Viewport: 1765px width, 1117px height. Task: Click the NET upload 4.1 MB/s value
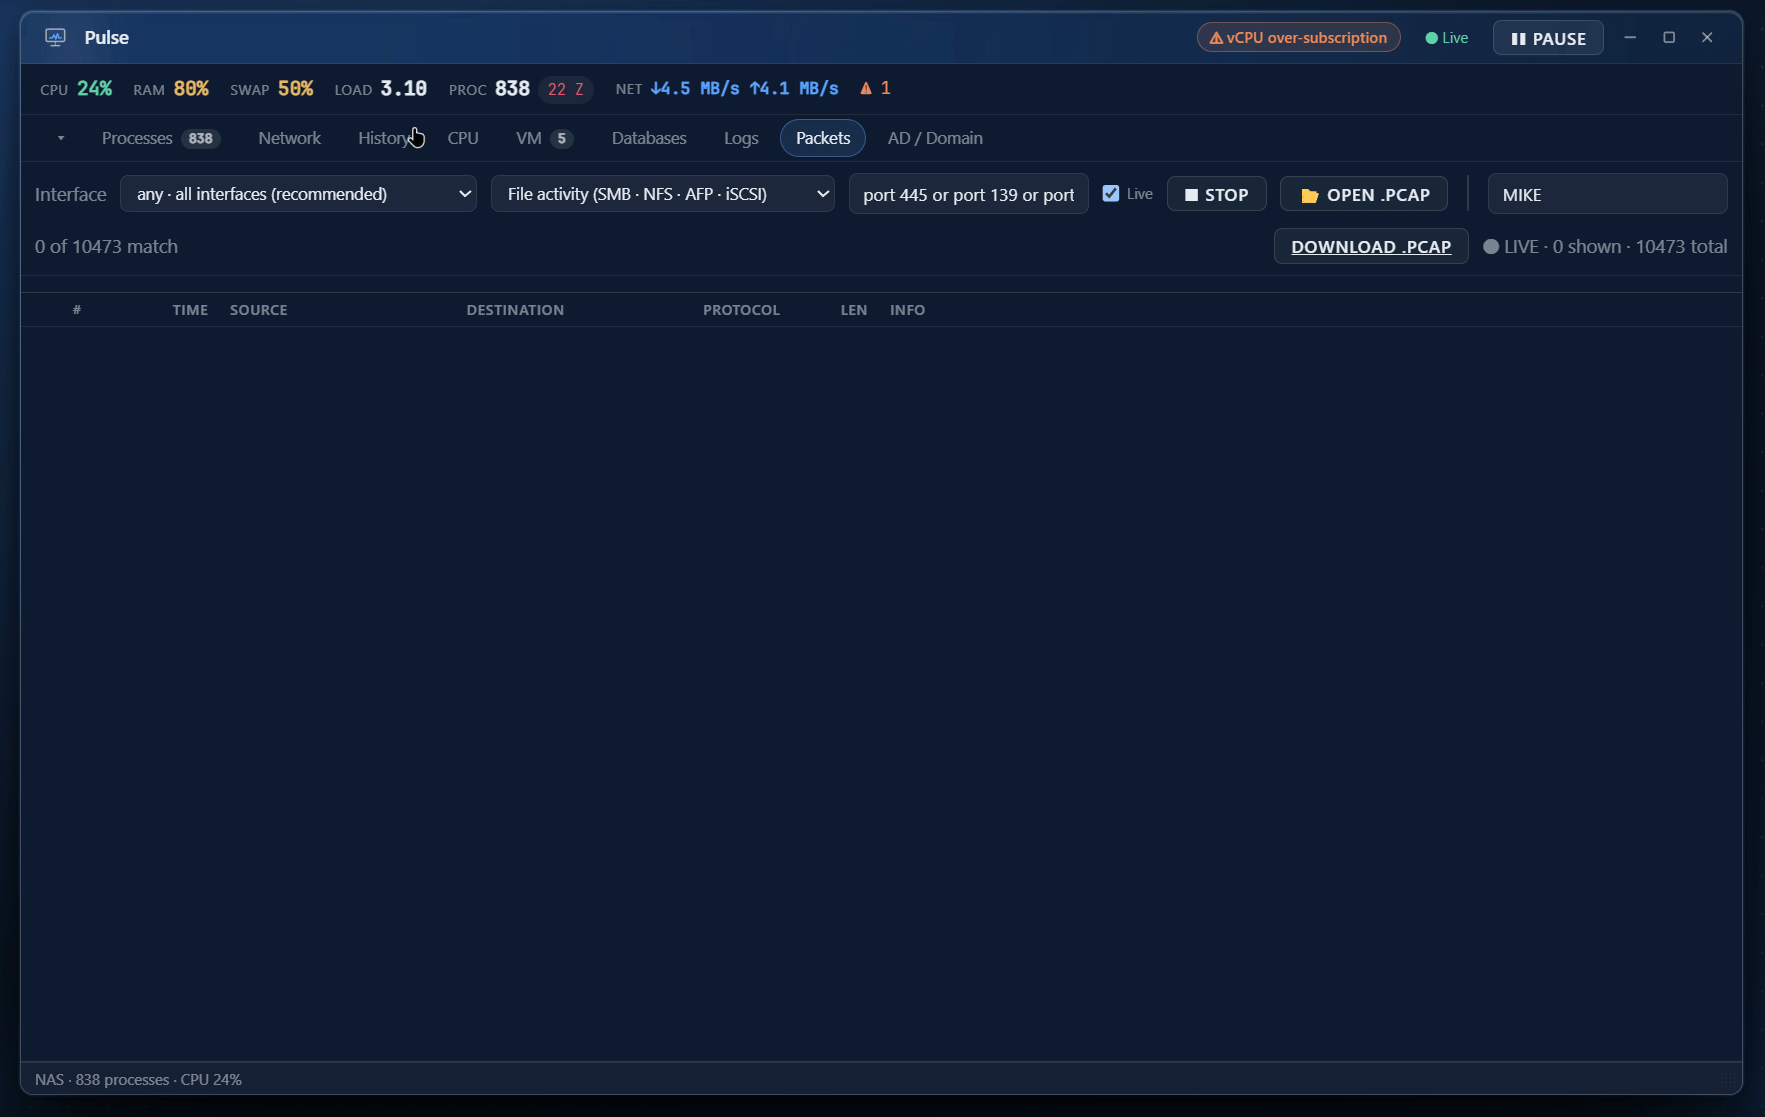click(794, 89)
